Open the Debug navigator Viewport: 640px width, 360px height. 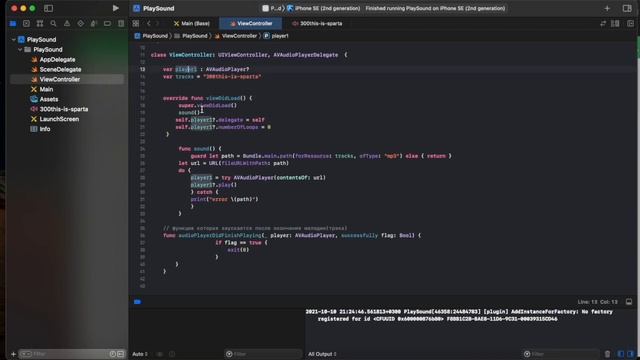pos(94,24)
